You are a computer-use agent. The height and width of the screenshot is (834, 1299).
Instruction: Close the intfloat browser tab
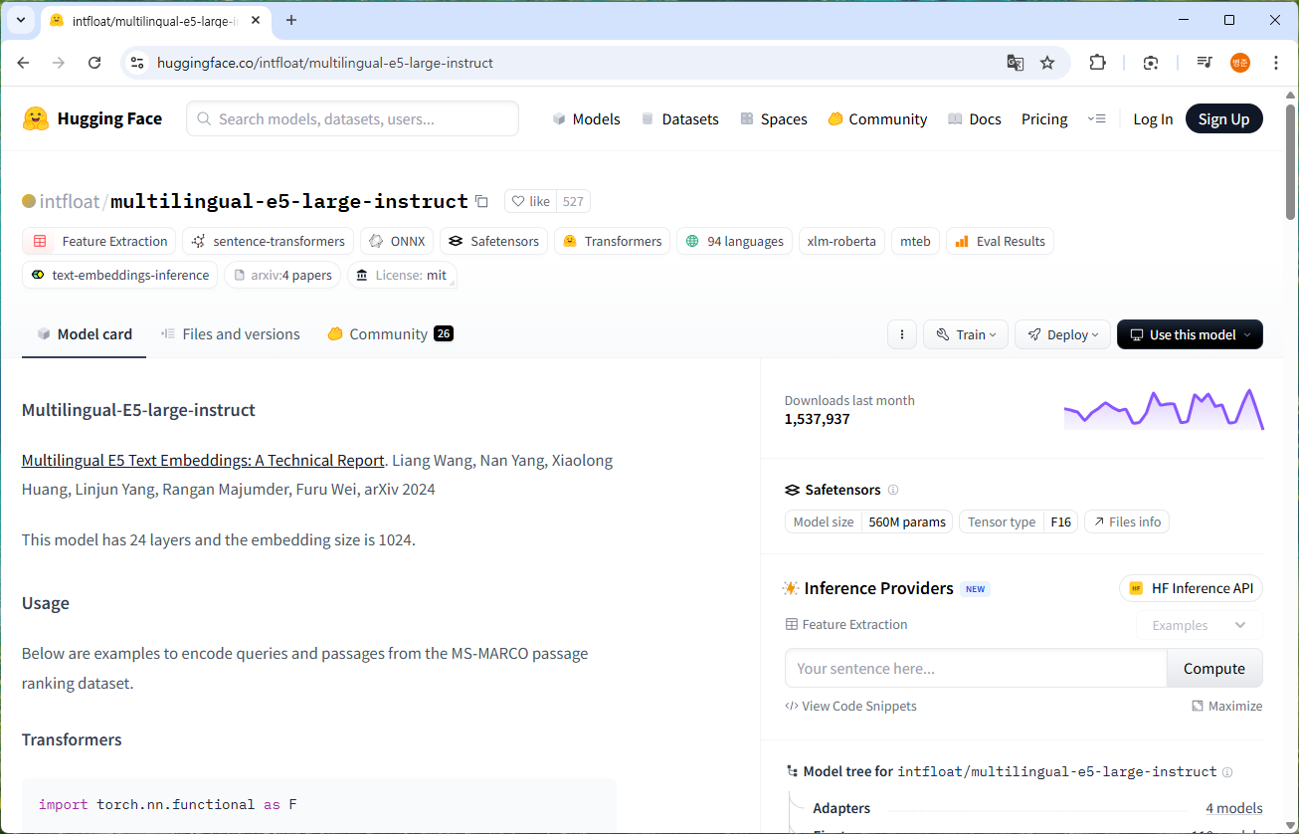click(257, 20)
